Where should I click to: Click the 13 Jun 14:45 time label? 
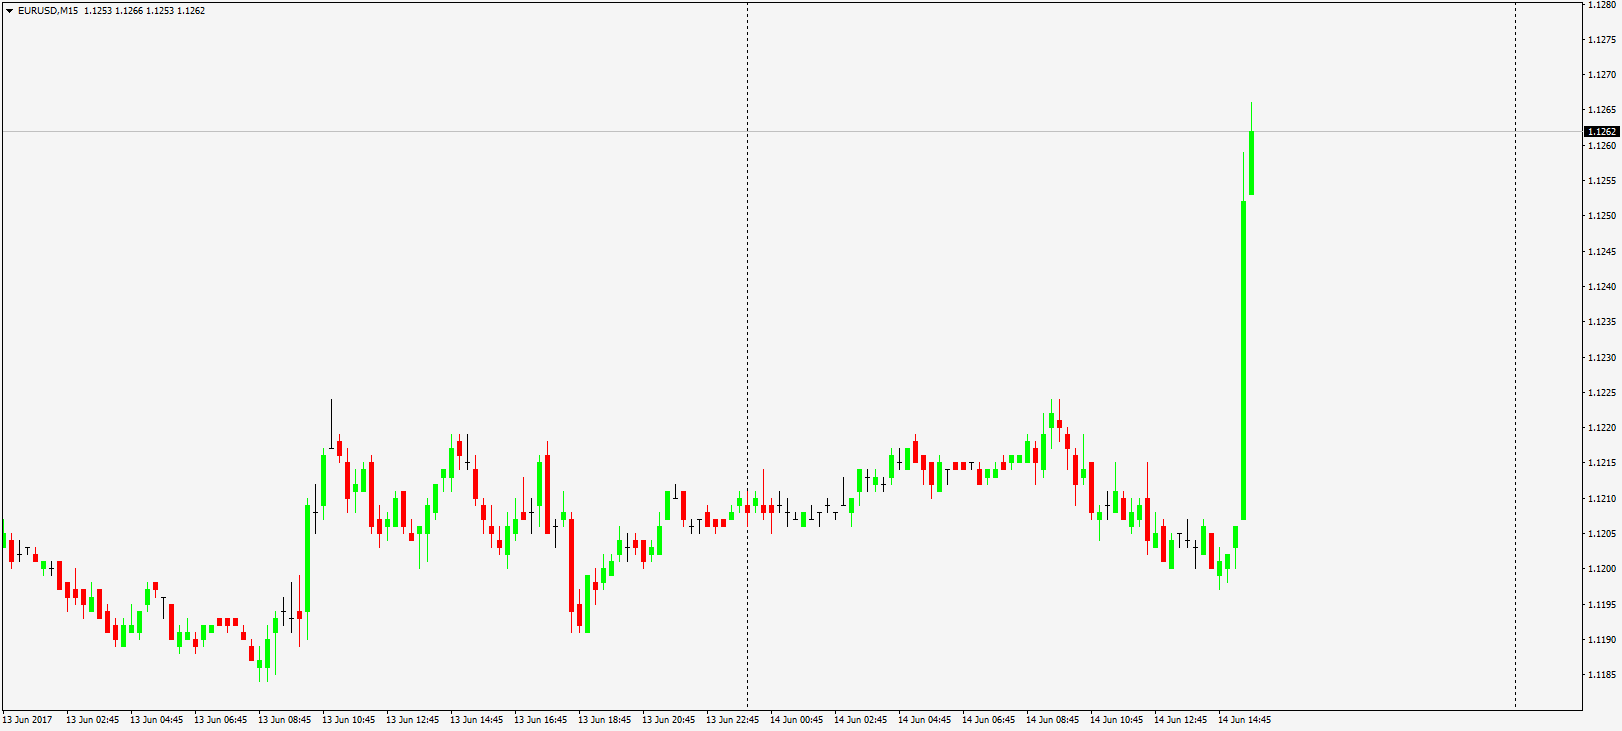coord(476,720)
